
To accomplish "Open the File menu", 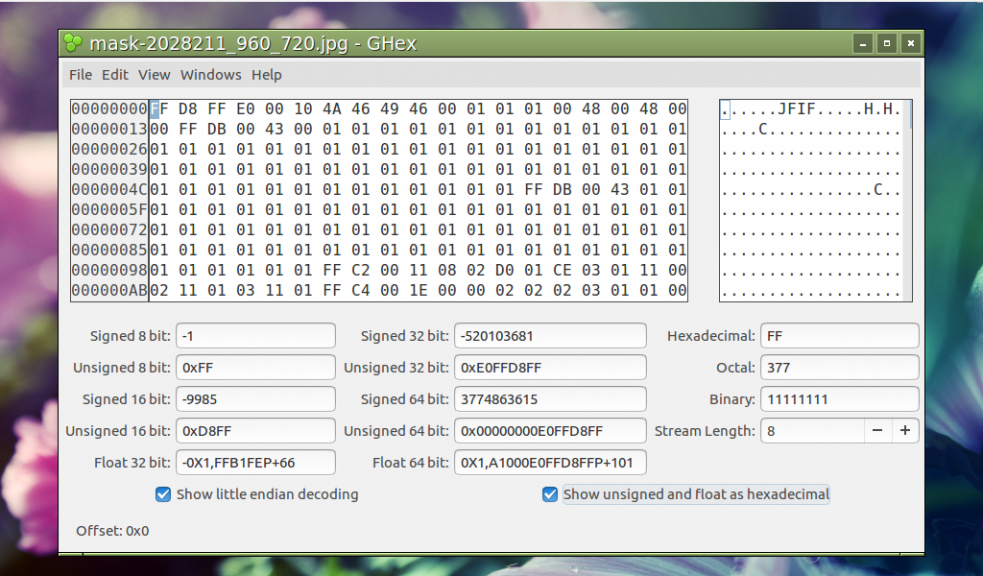I will tap(80, 75).
